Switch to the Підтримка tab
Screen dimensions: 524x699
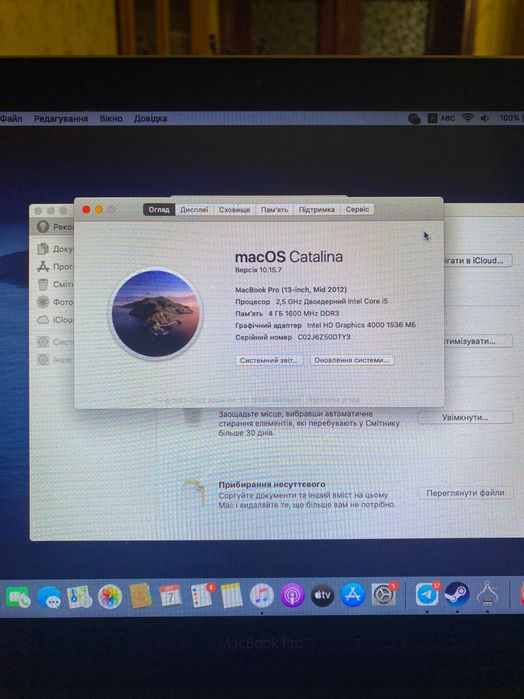pos(317,210)
